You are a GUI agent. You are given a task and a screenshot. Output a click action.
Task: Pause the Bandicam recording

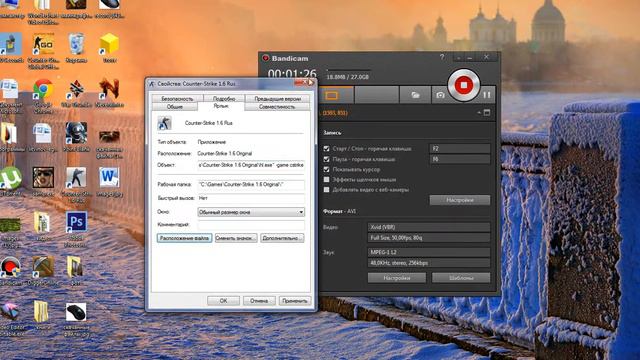[487, 95]
